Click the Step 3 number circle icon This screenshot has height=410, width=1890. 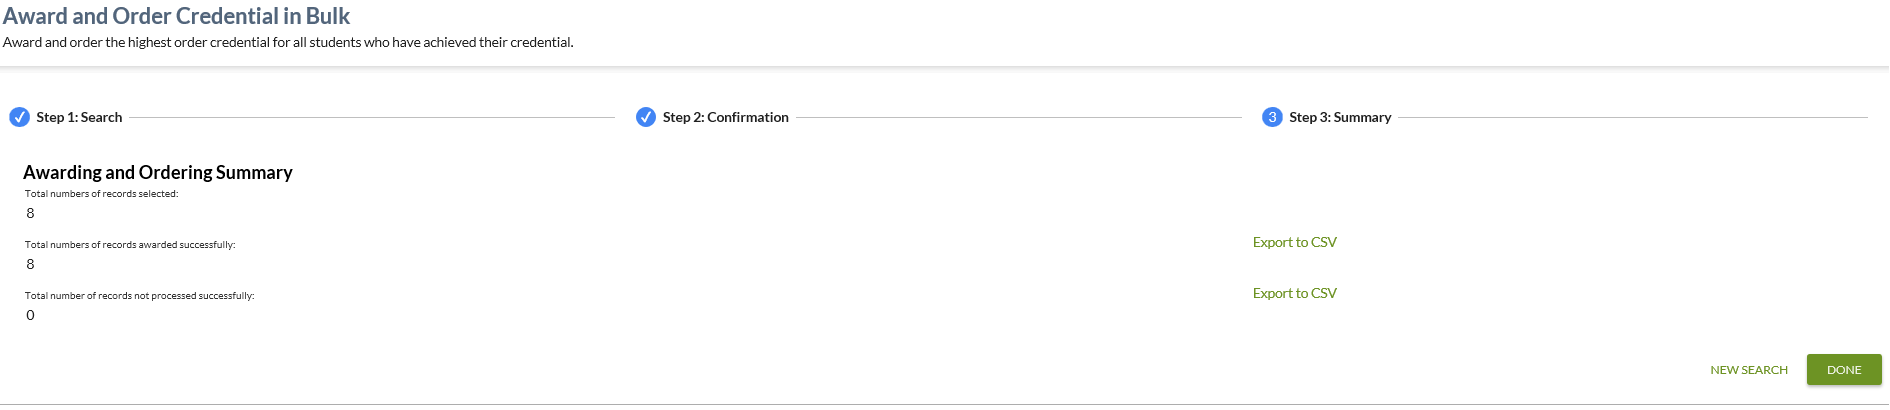pos(1272,117)
